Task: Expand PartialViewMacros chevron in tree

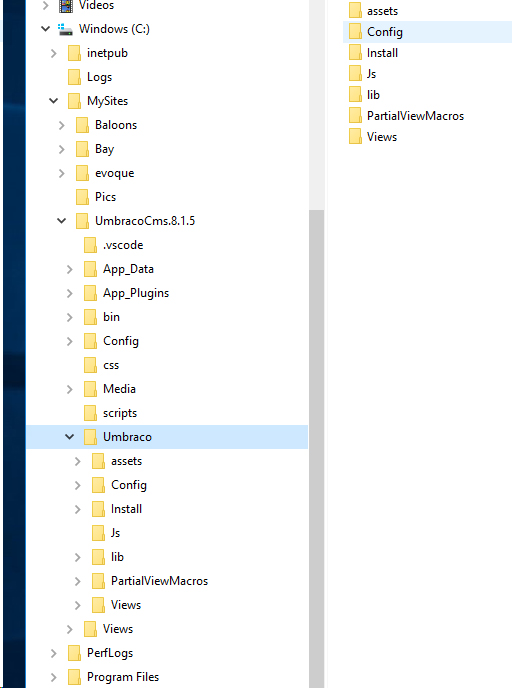Action: click(x=78, y=581)
